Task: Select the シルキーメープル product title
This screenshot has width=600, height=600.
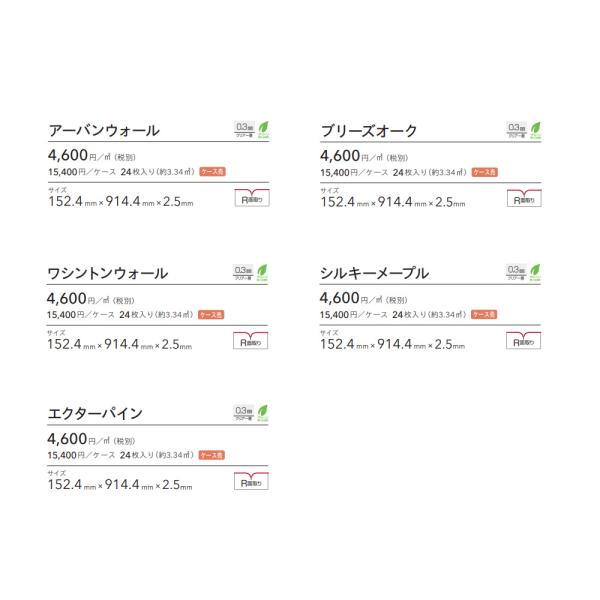Action: click(x=374, y=273)
